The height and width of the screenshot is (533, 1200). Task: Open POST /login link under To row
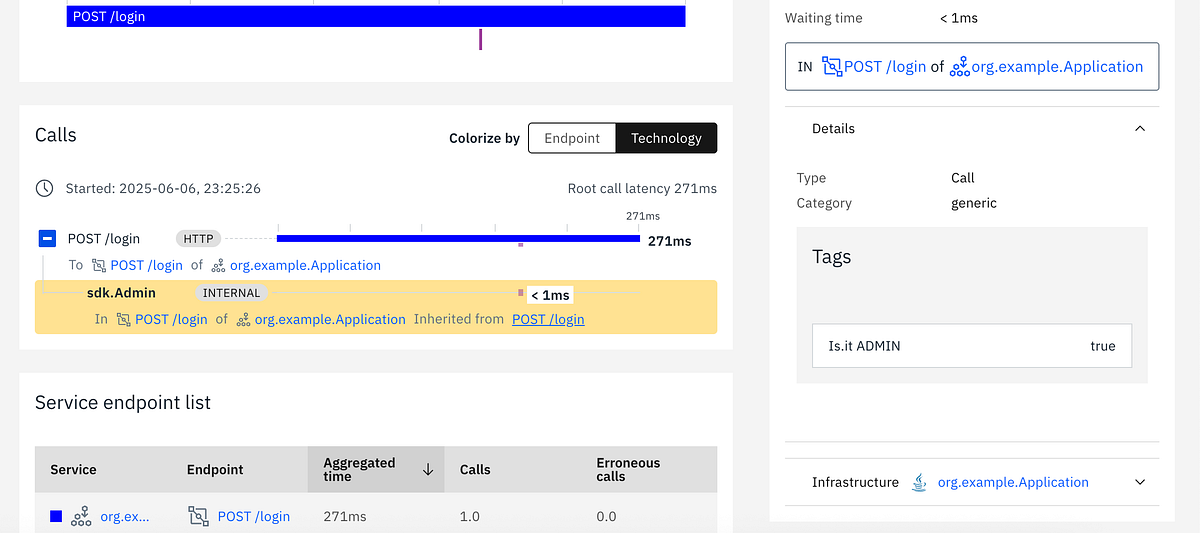(147, 265)
